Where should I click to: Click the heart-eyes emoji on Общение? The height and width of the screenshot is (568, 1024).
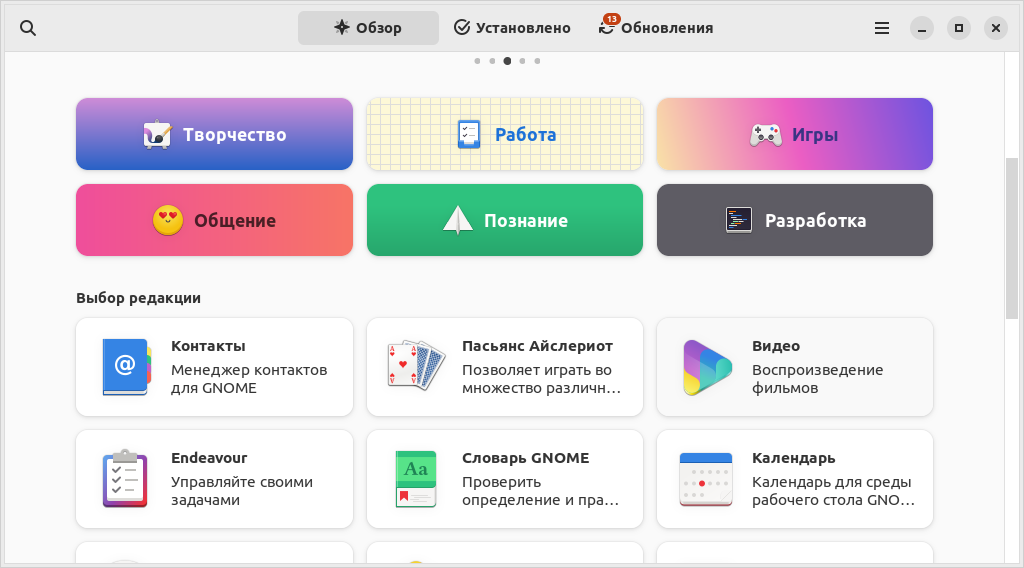coord(168,220)
